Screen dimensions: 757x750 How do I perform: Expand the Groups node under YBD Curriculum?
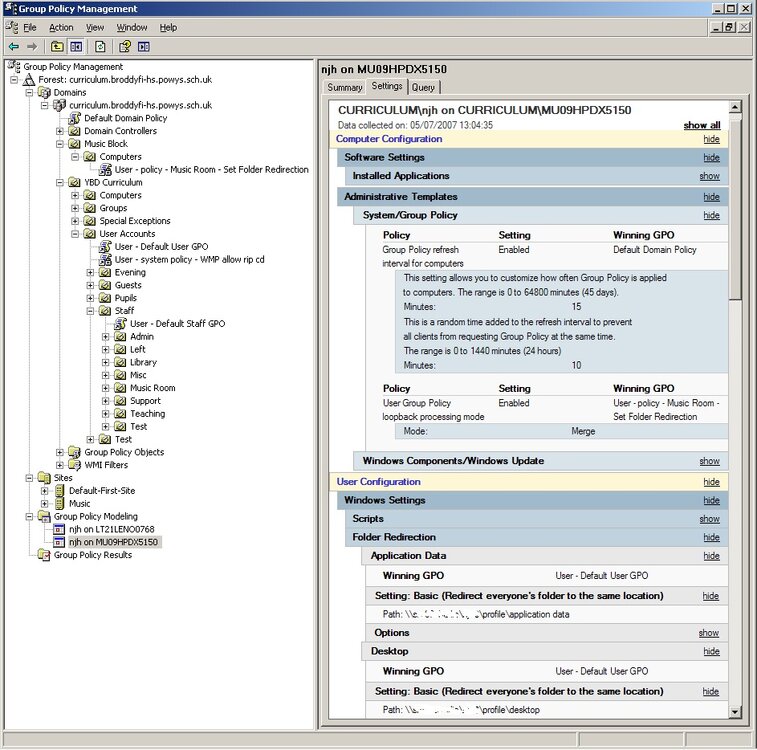click(x=75, y=208)
